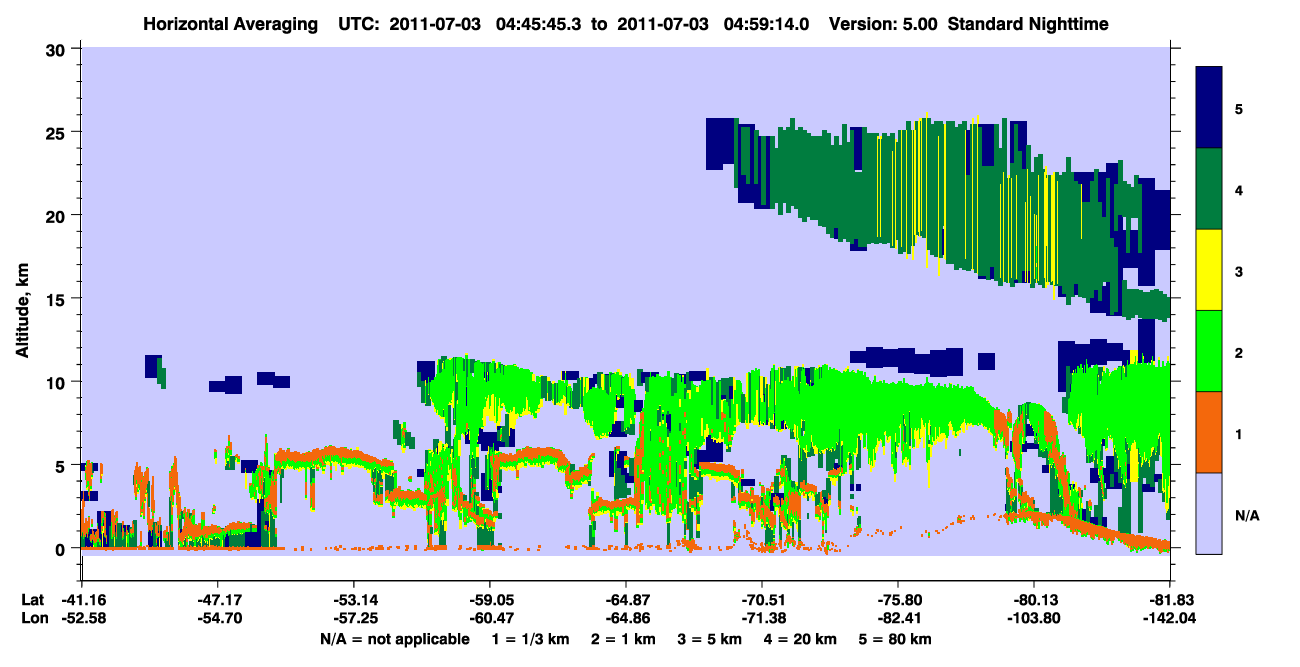The image size is (1300, 667).
Task: Click the longitude value -142.04
Action: pos(1170,618)
